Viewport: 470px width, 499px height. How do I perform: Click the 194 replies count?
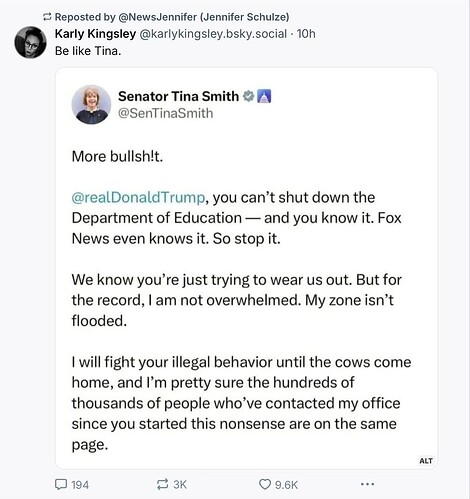click(80, 485)
